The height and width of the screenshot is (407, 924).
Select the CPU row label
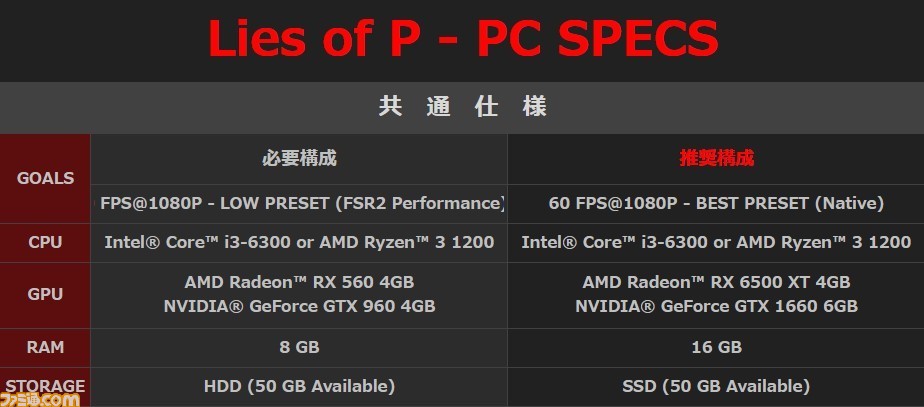45,243
